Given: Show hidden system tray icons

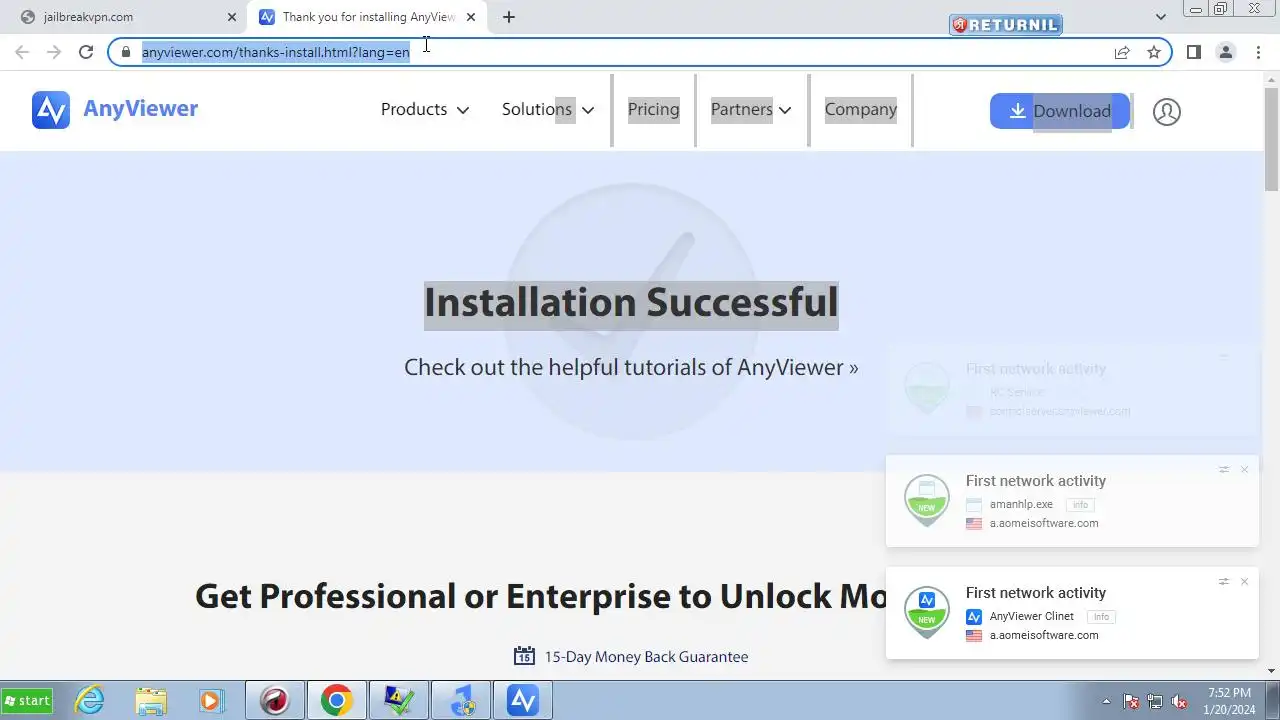Looking at the screenshot, I should [x=1106, y=701].
